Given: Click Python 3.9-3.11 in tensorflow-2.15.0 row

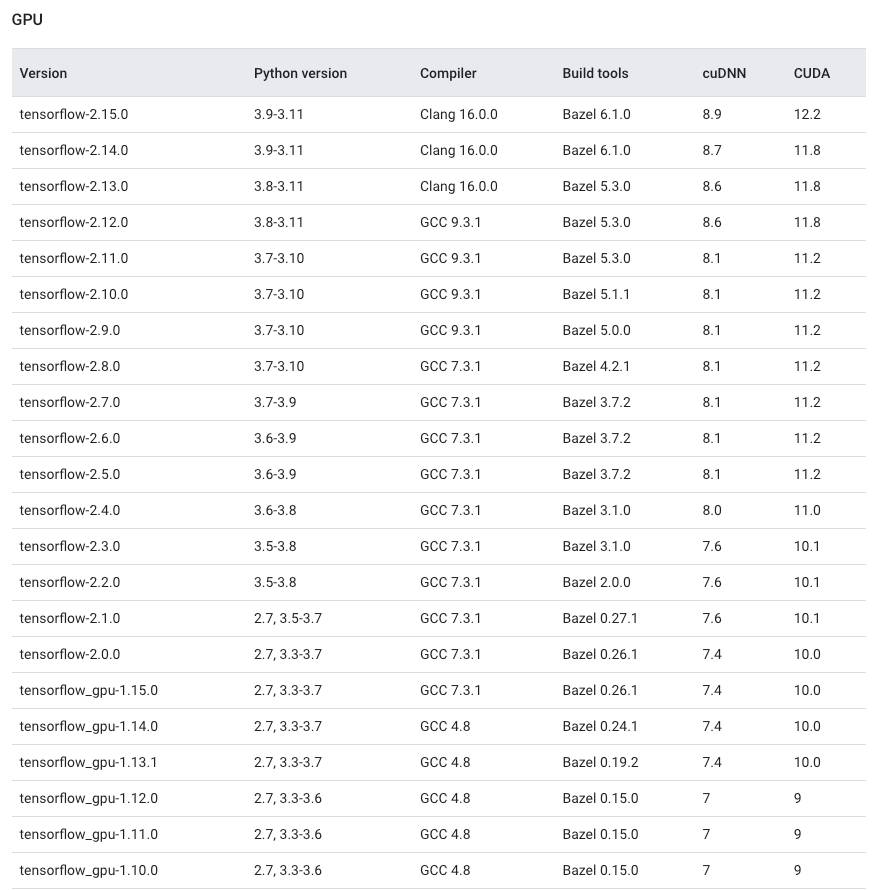Looking at the screenshot, I should coord(279,114).
